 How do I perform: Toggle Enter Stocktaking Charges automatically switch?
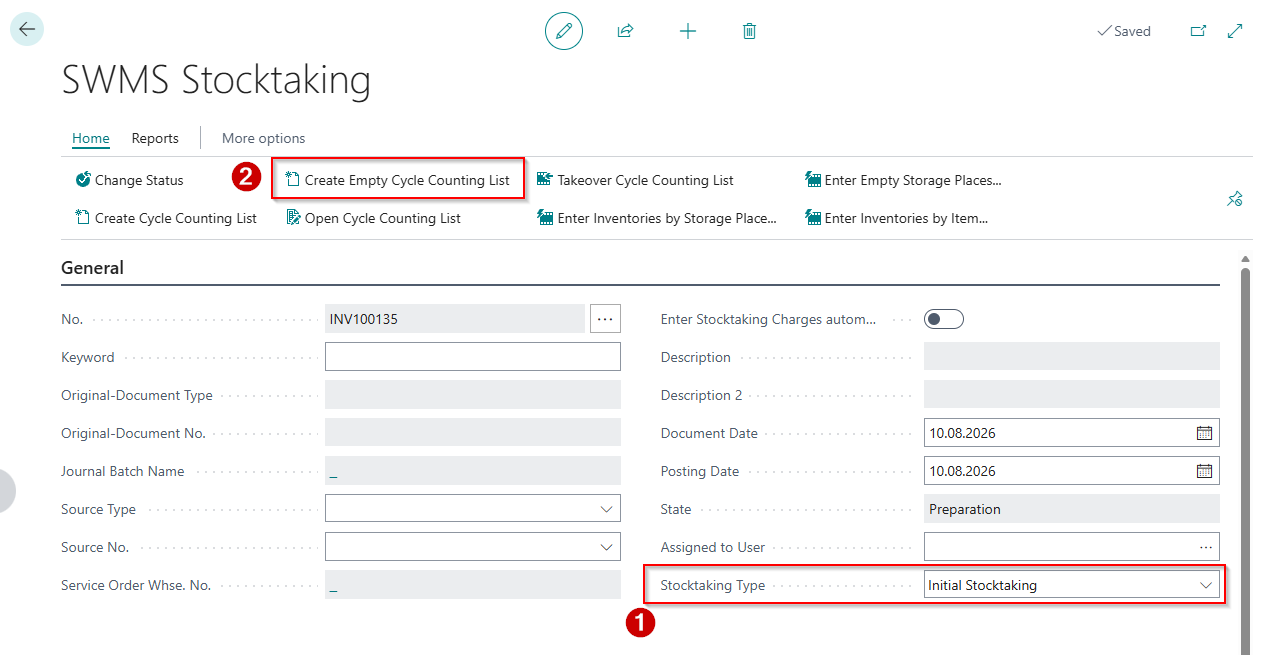point(944,319)
